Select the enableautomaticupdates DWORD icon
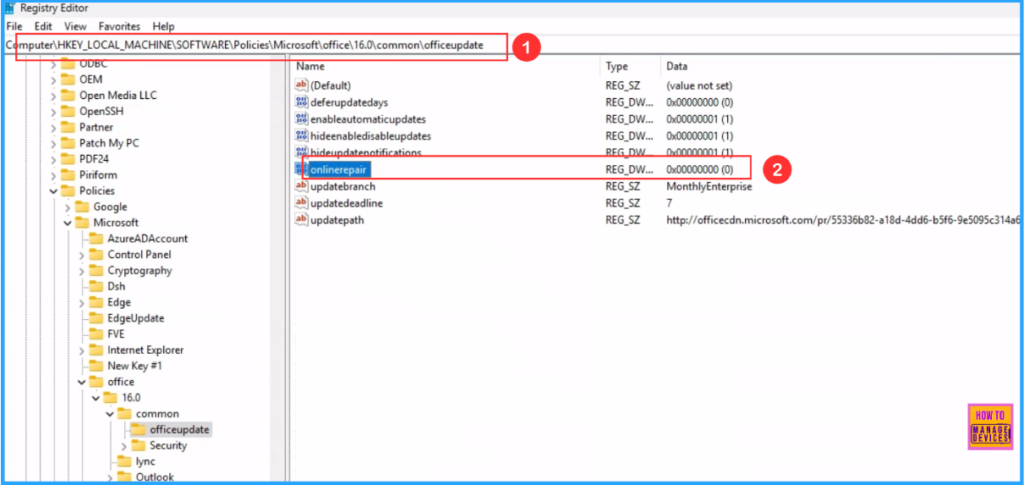 (x=301, y=119)
